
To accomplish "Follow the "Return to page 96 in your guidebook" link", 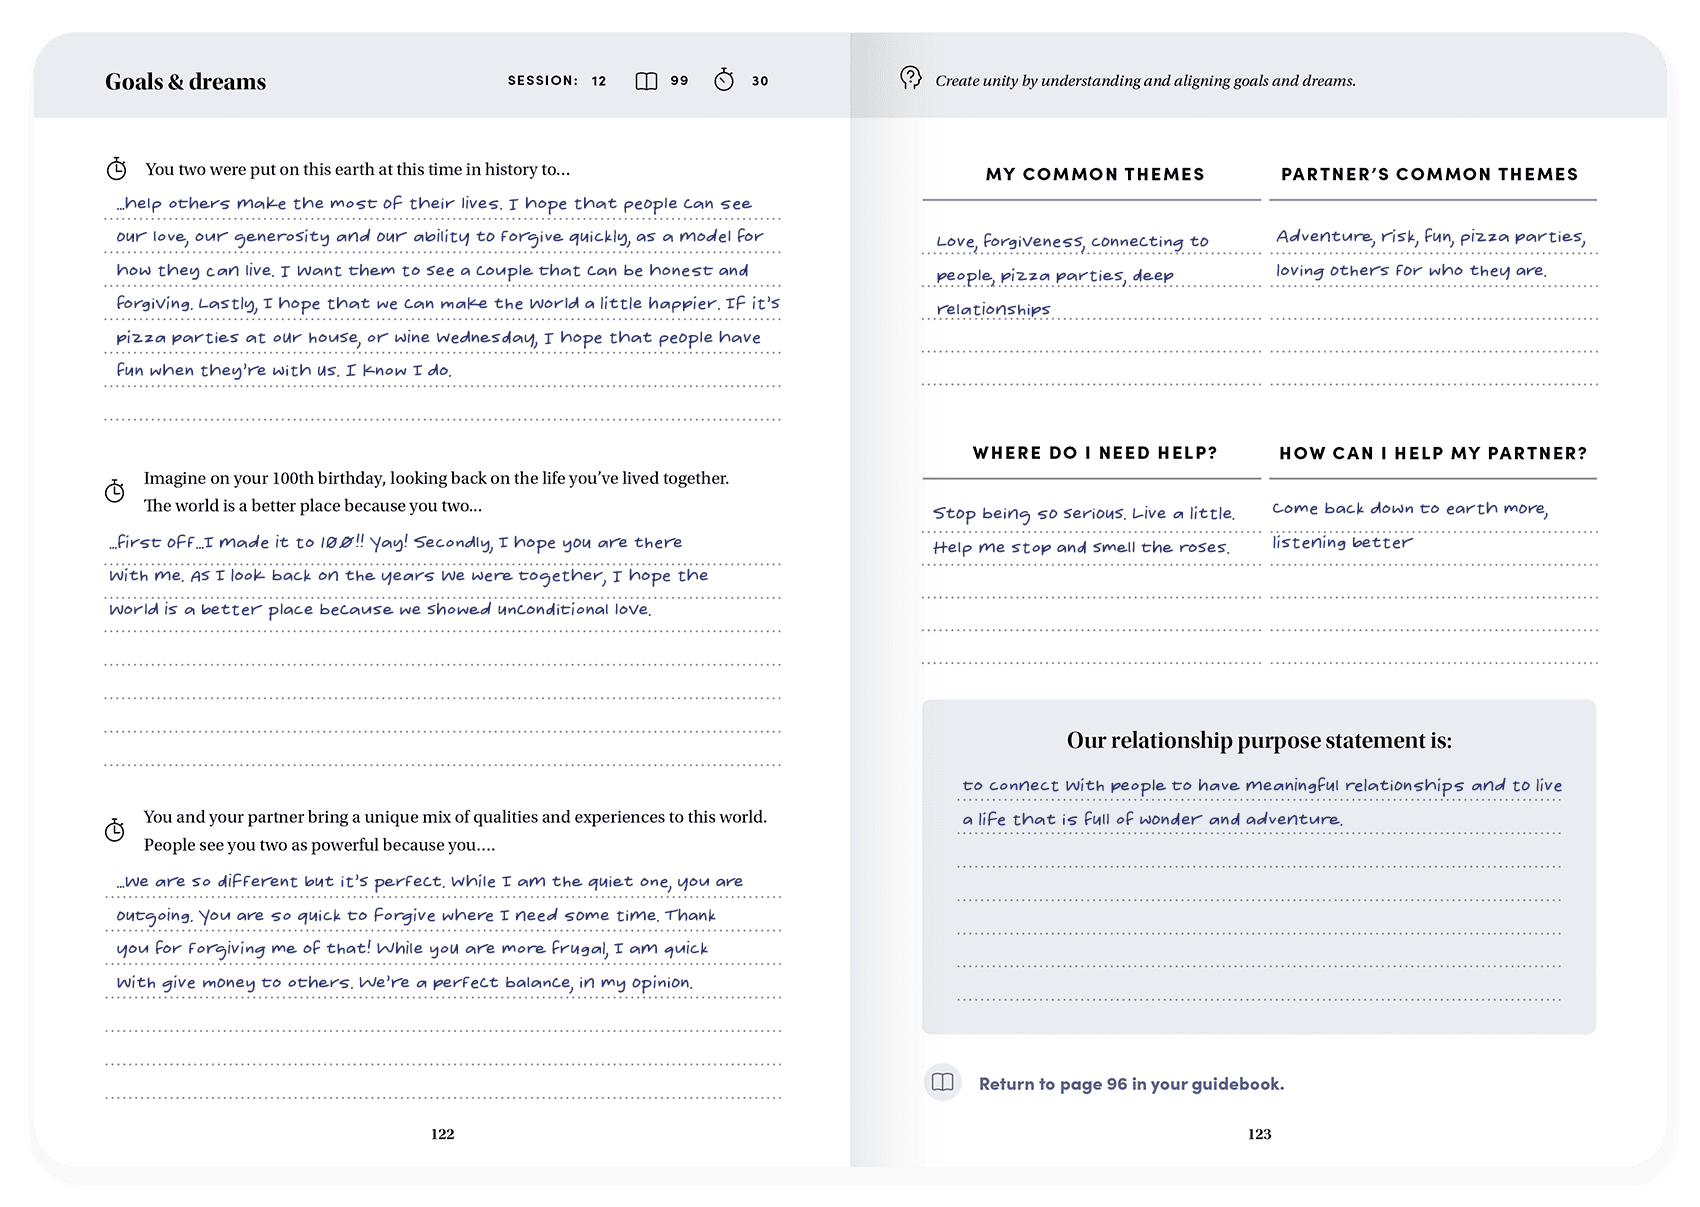I will (1131, 1084).
